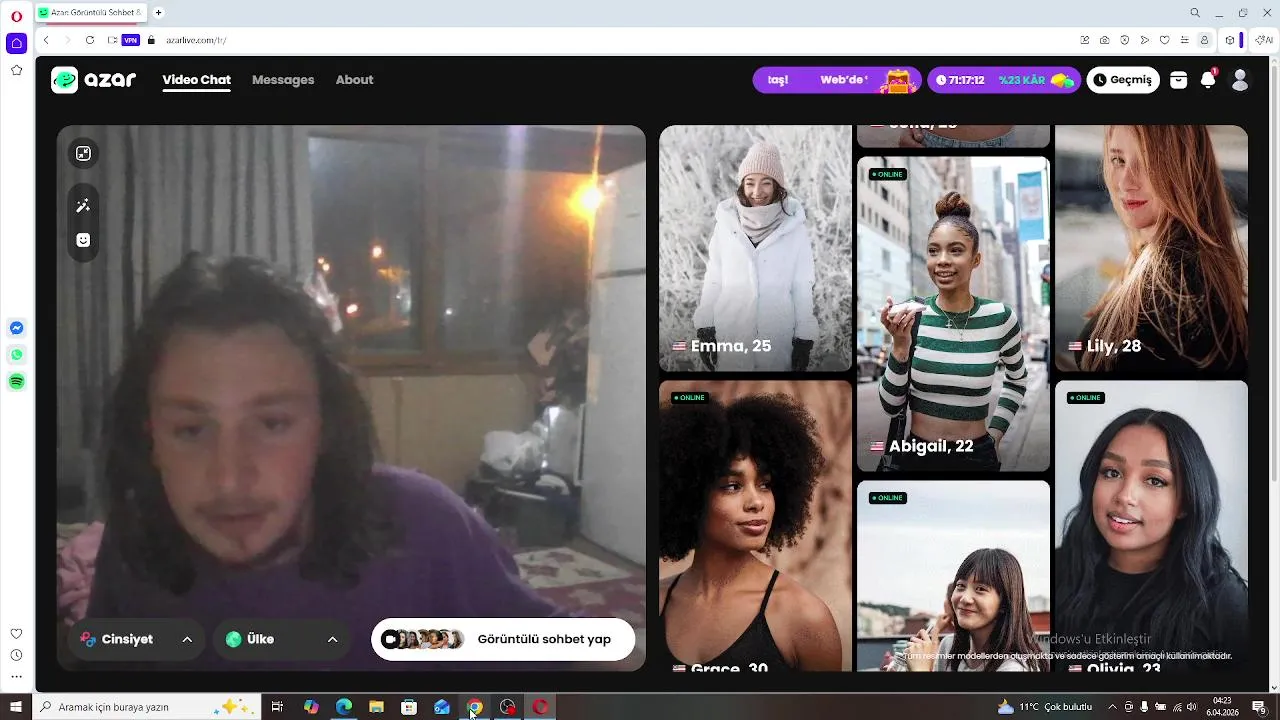Select Abigail, 22 profile card
Viewport: 1280px width, 720px height.
[x=953, y=313]
